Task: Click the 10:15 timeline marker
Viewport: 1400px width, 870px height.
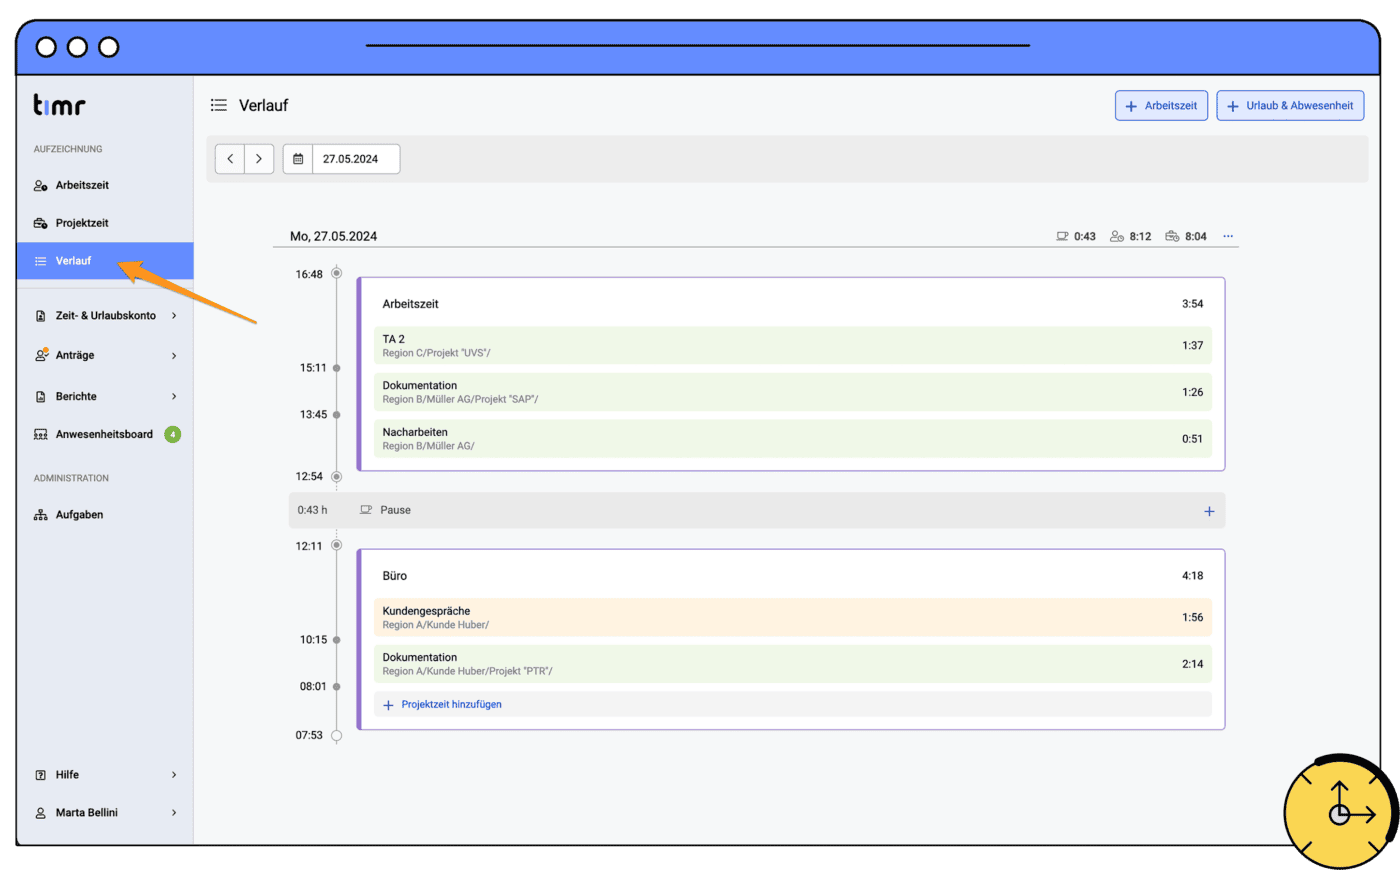Action: [337, 640]
